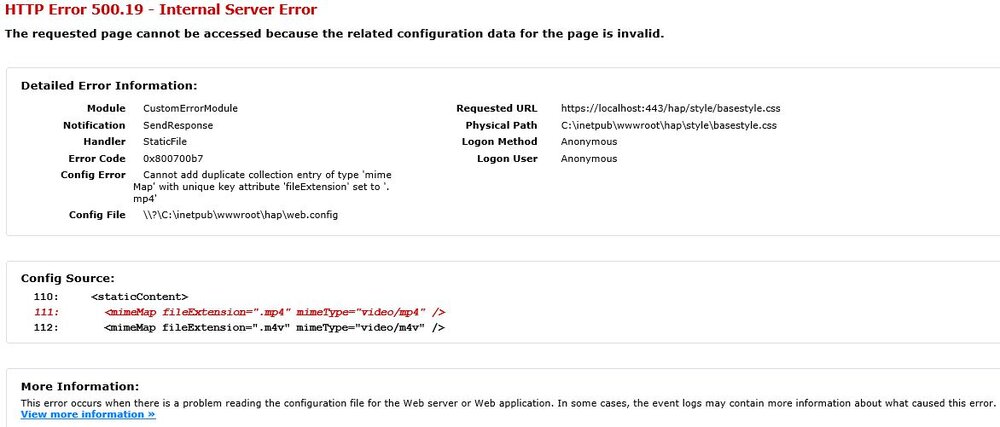Open the View more information link

88,414
